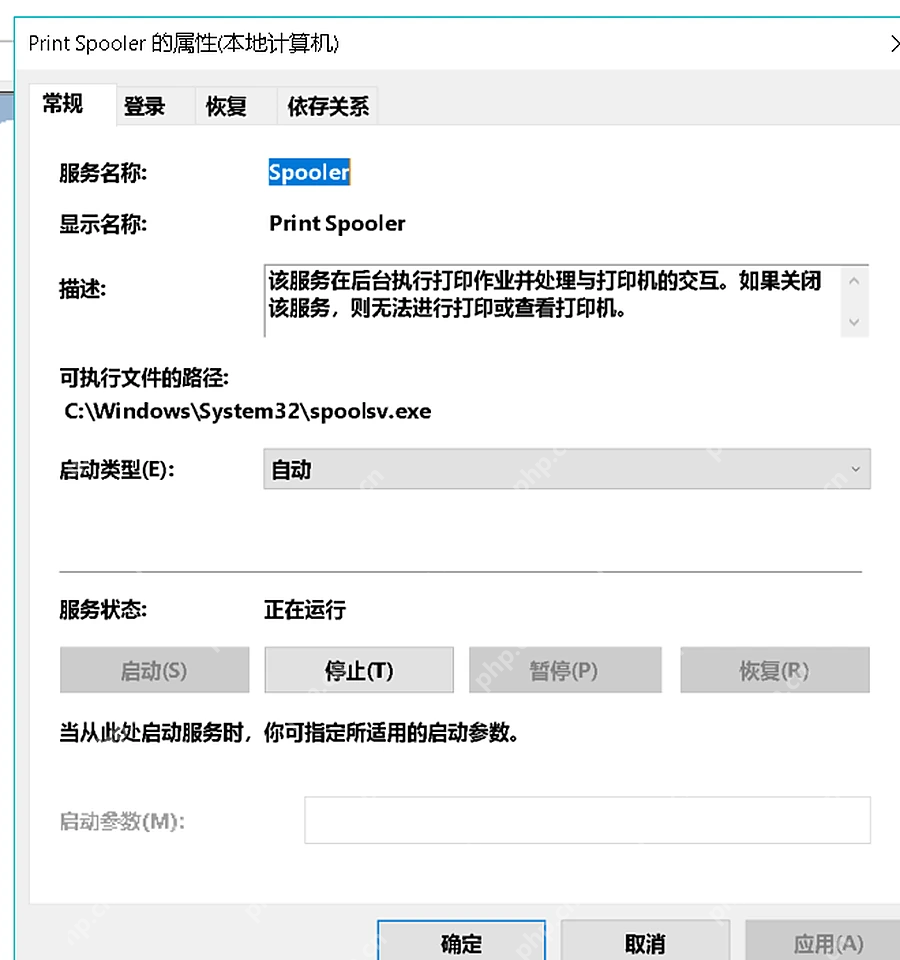Select the highlighted Spooler service name text
The width and height of the screenshot is (900, 960).
coord(309,172)
